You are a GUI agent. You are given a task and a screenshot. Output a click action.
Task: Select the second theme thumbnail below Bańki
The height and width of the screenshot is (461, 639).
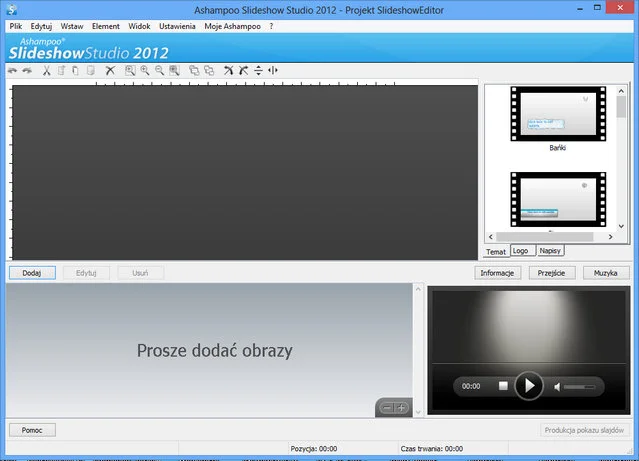558,199
